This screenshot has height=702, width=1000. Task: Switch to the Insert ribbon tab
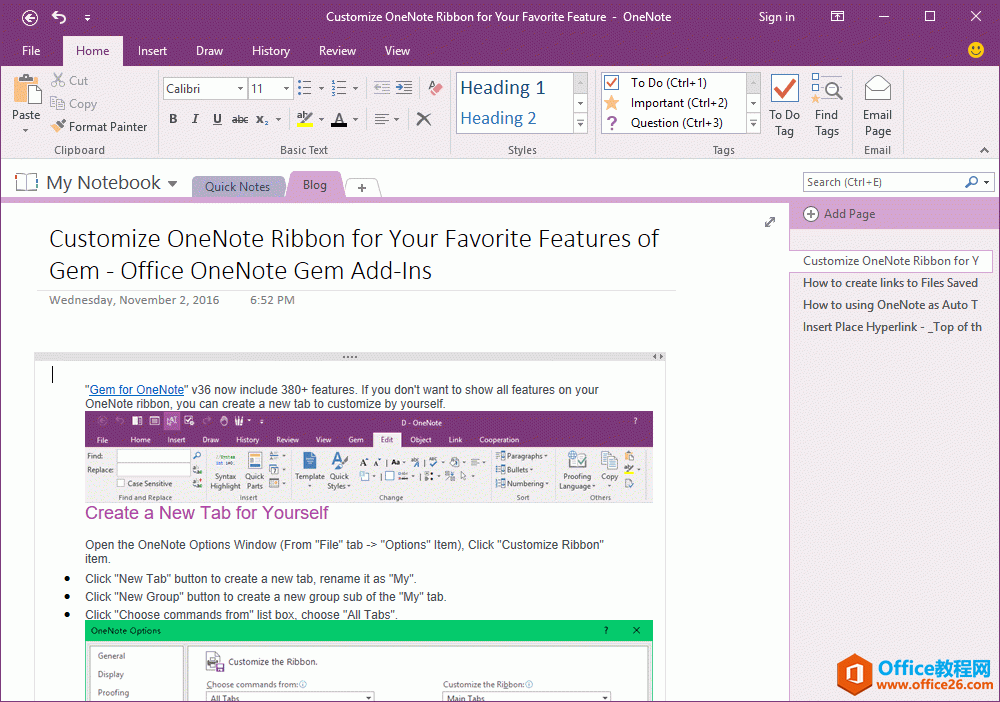(152, 51)
